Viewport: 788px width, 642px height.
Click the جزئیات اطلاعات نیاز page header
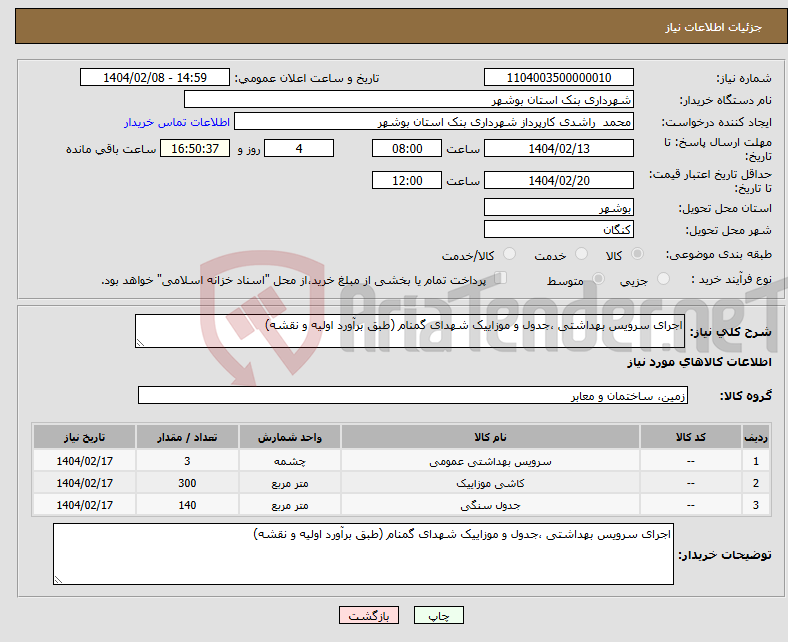point(714,27)
